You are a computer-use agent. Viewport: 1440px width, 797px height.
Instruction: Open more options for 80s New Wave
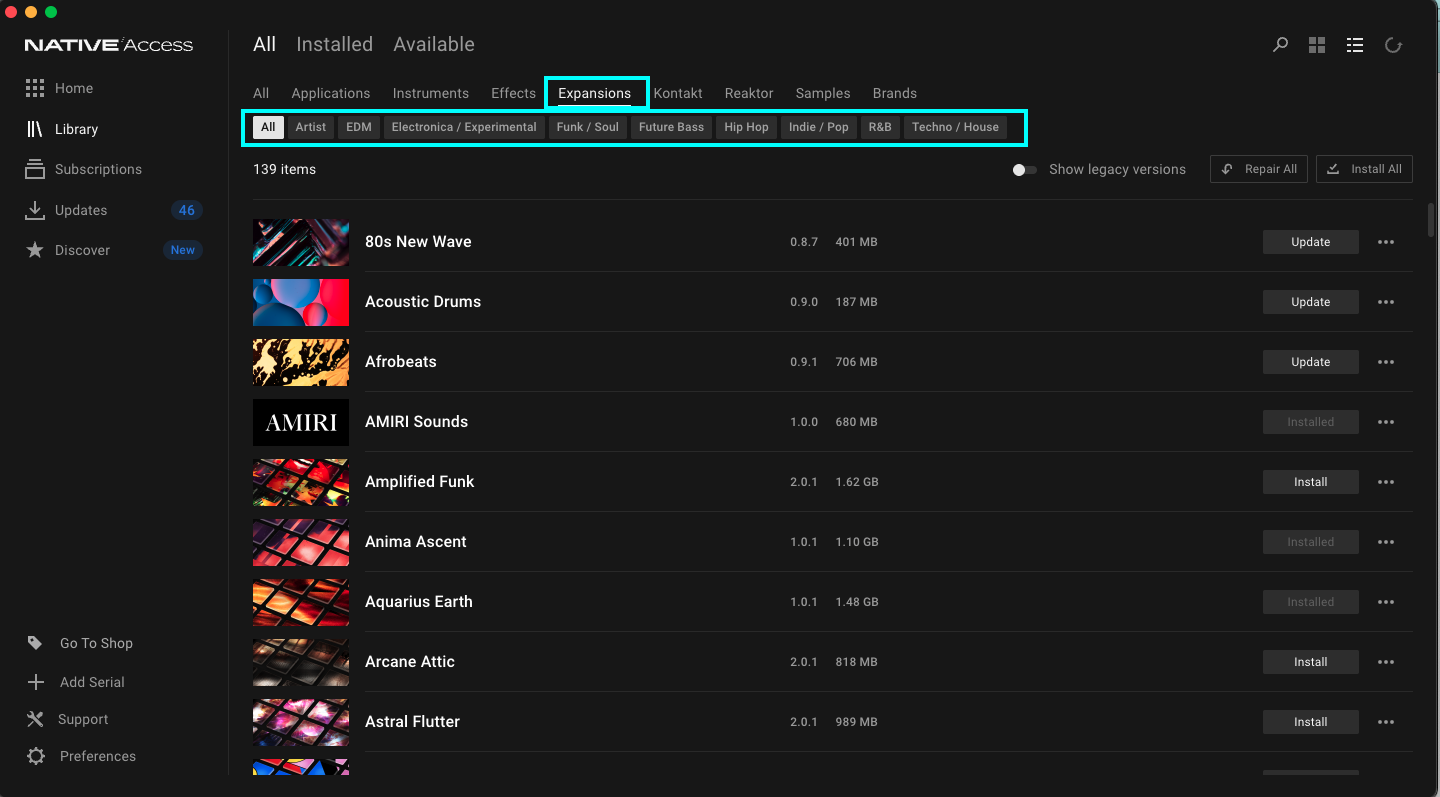pos(1386,242)
